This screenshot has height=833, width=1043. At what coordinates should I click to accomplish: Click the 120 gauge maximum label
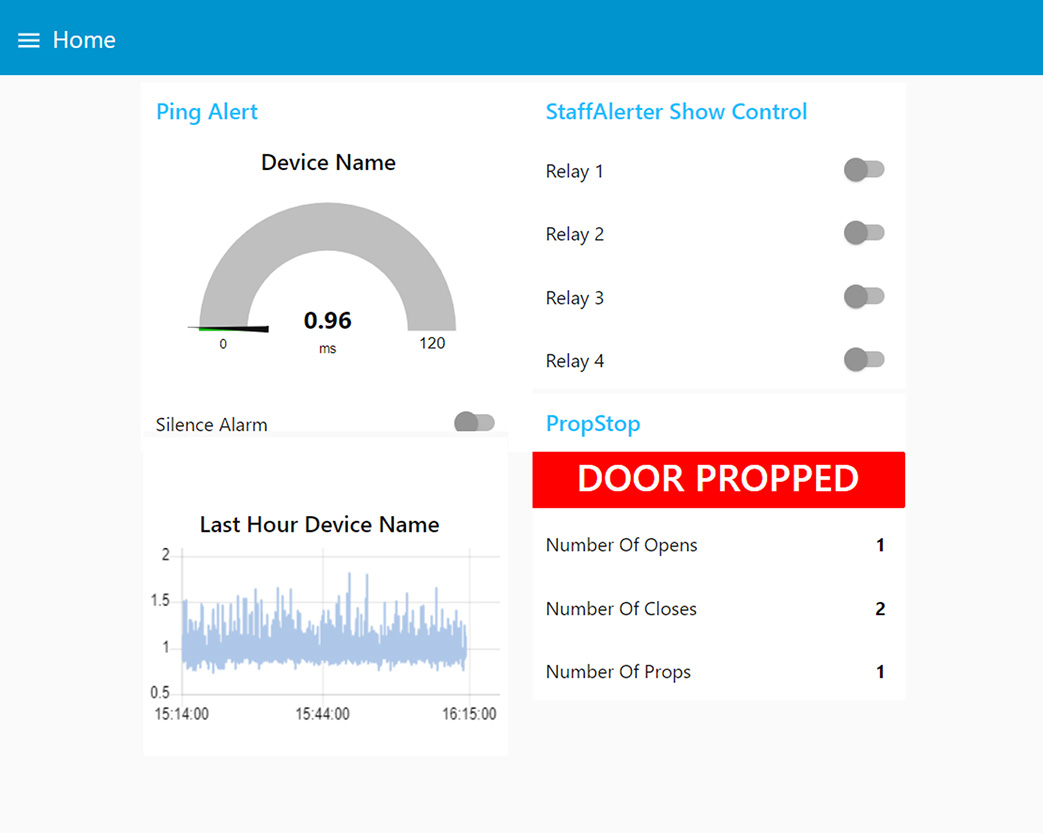pyautogui.click(x=431, y=343)
